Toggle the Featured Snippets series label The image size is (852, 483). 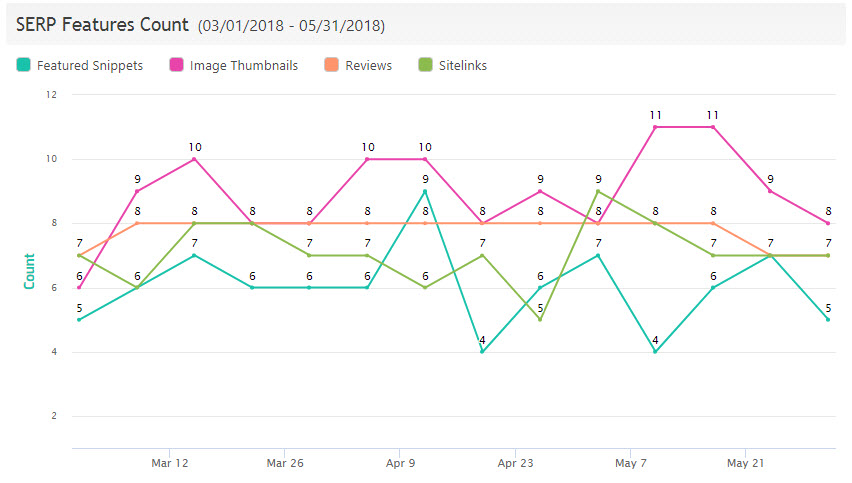click(89, 66)
